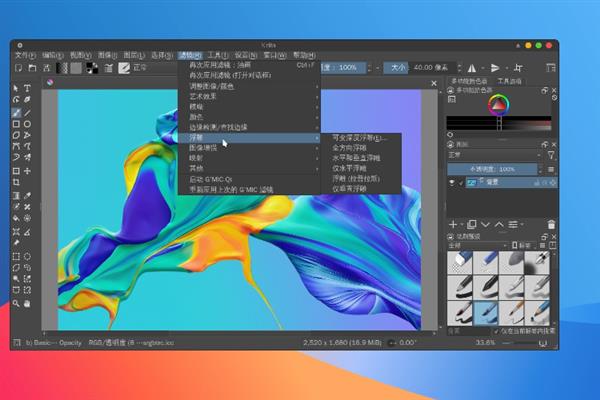Open the brush settings editor icon

click(x=109, y=68)
